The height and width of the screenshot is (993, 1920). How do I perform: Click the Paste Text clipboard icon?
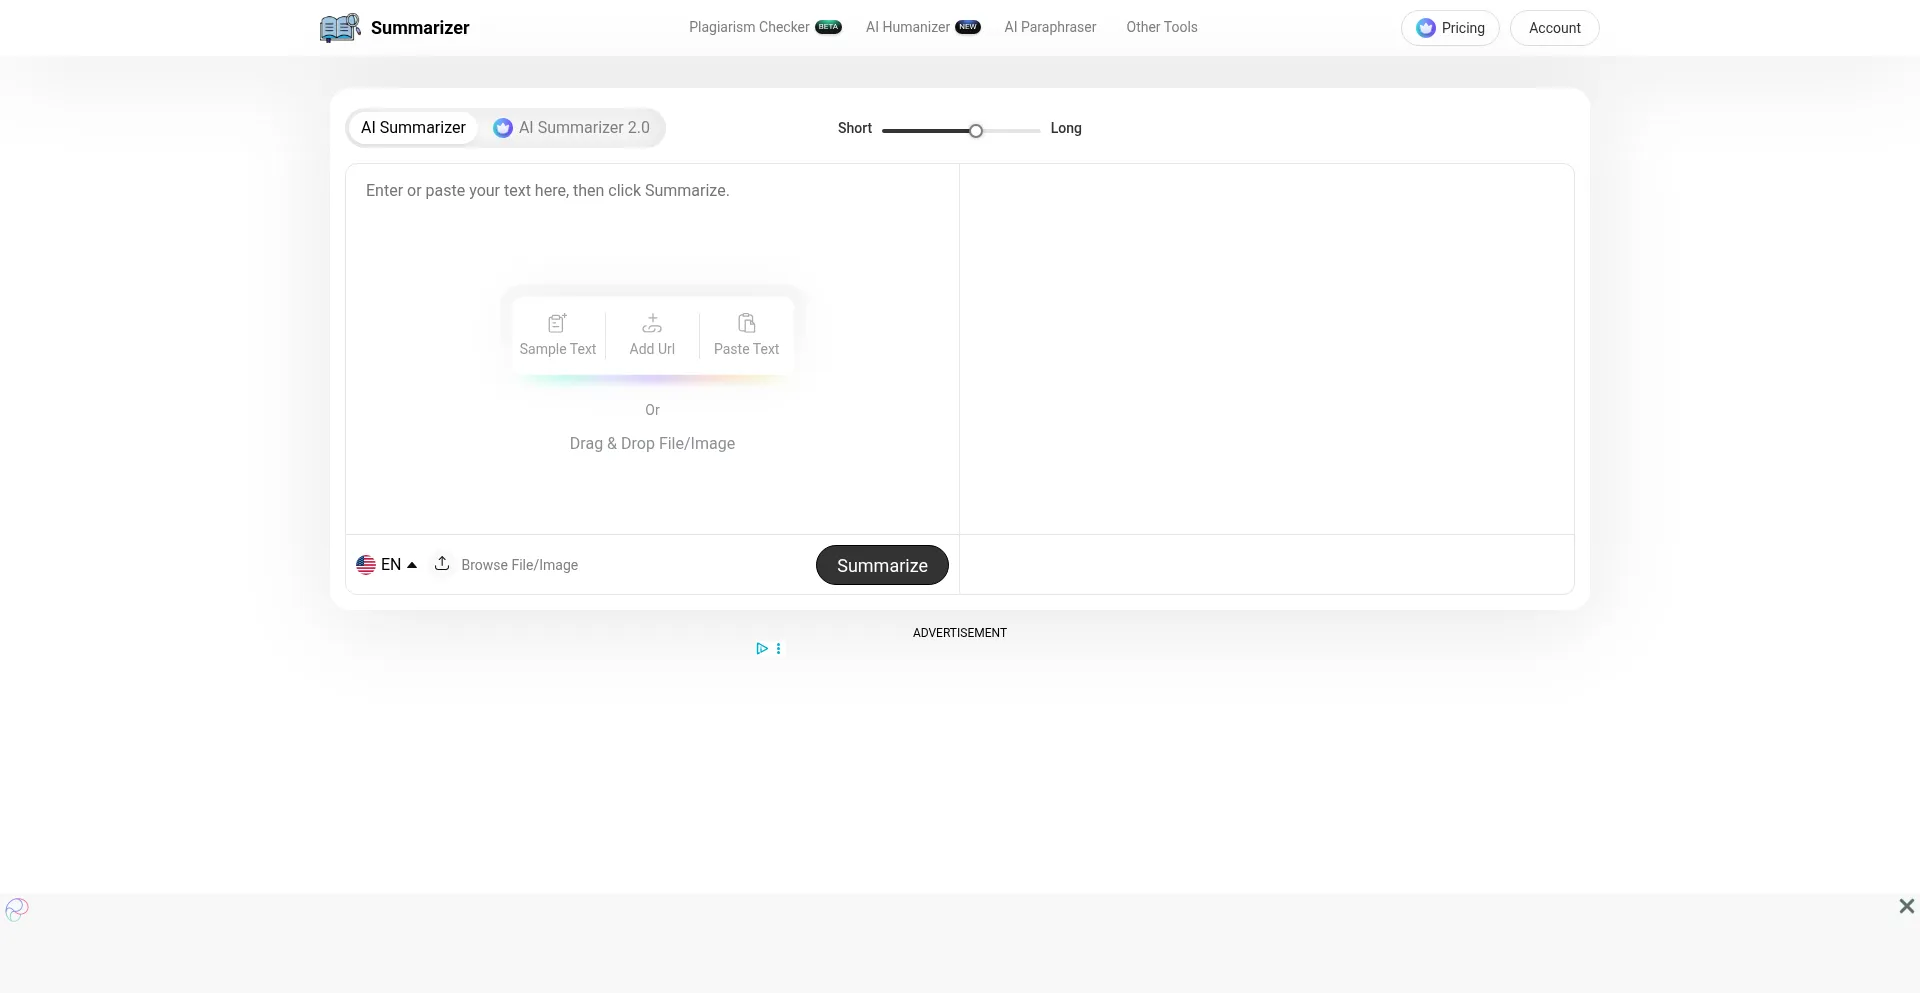coord(746,323)
